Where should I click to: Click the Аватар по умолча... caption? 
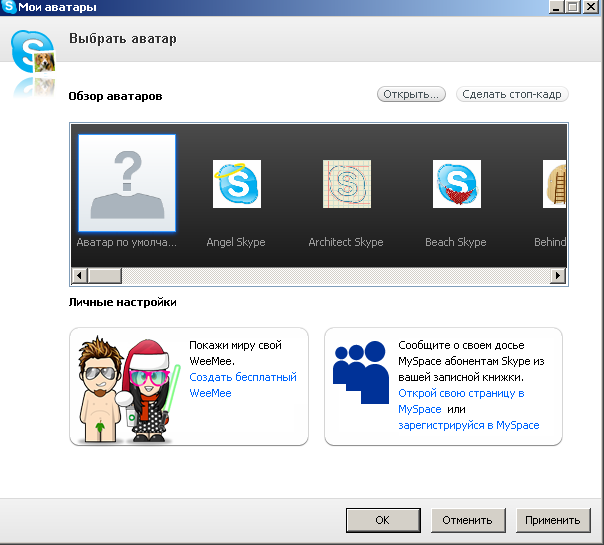pyautogui.click(x=126, y=242)
